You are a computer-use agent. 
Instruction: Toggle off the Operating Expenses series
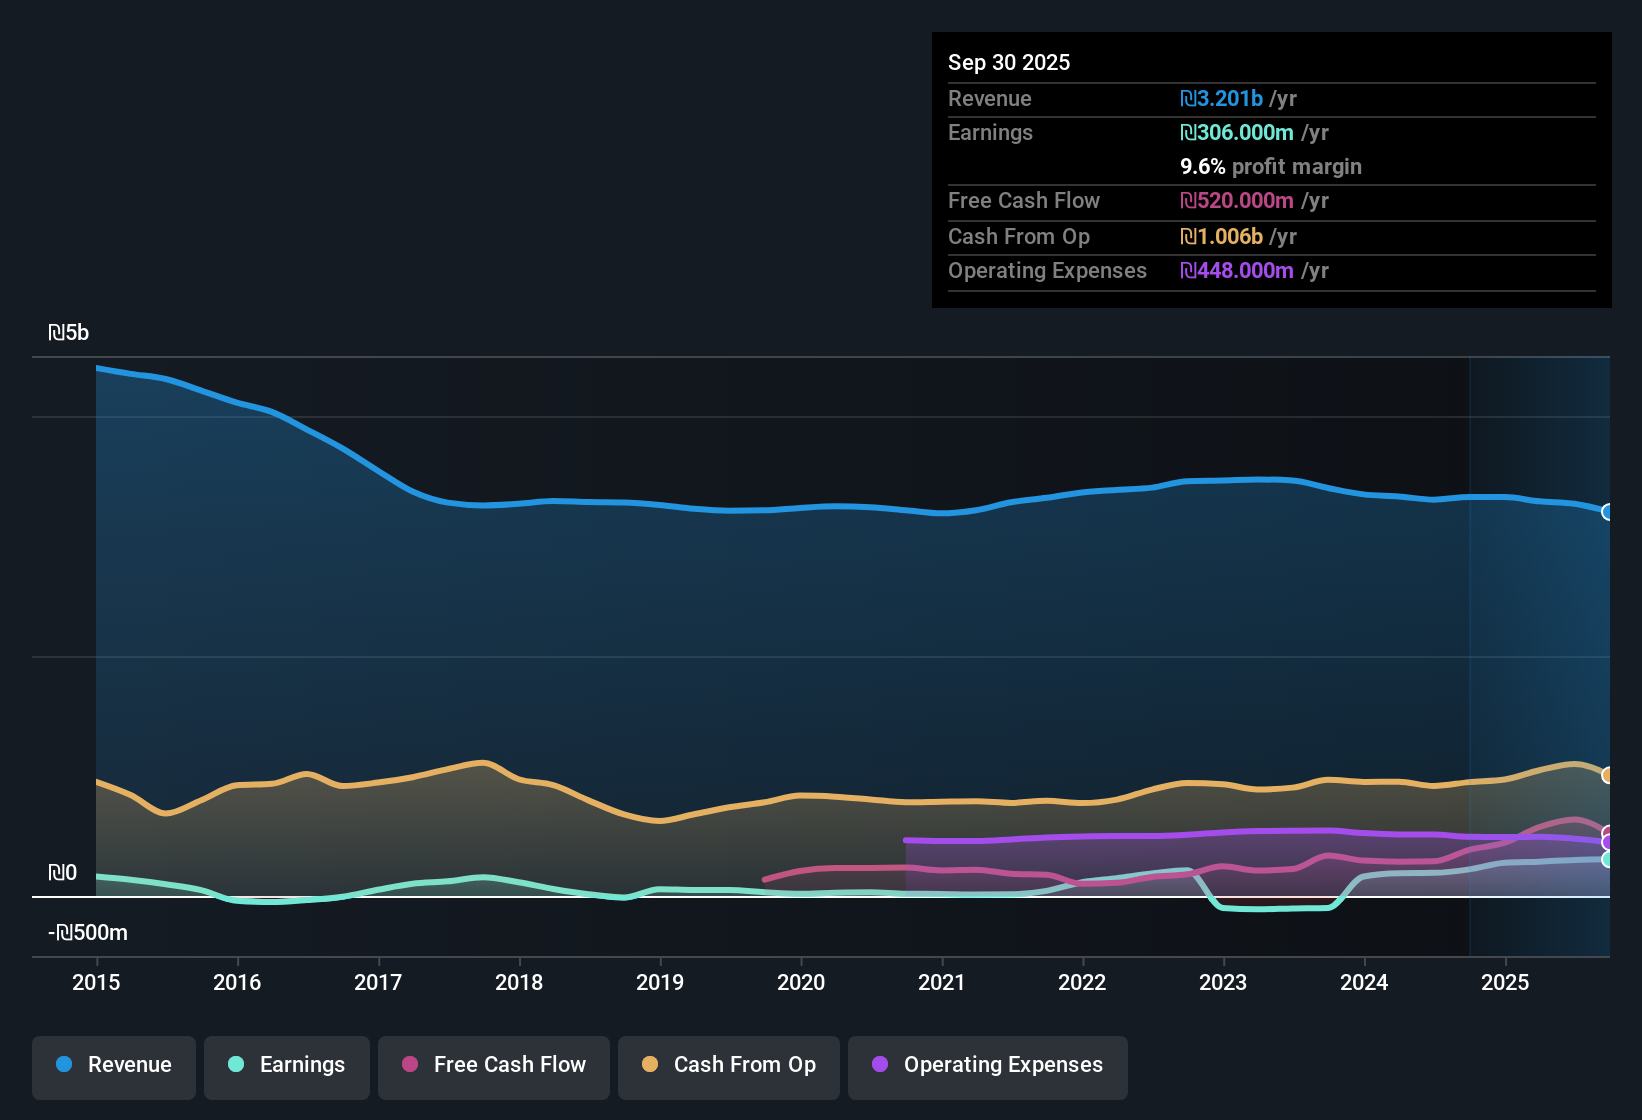(987, 1065)
